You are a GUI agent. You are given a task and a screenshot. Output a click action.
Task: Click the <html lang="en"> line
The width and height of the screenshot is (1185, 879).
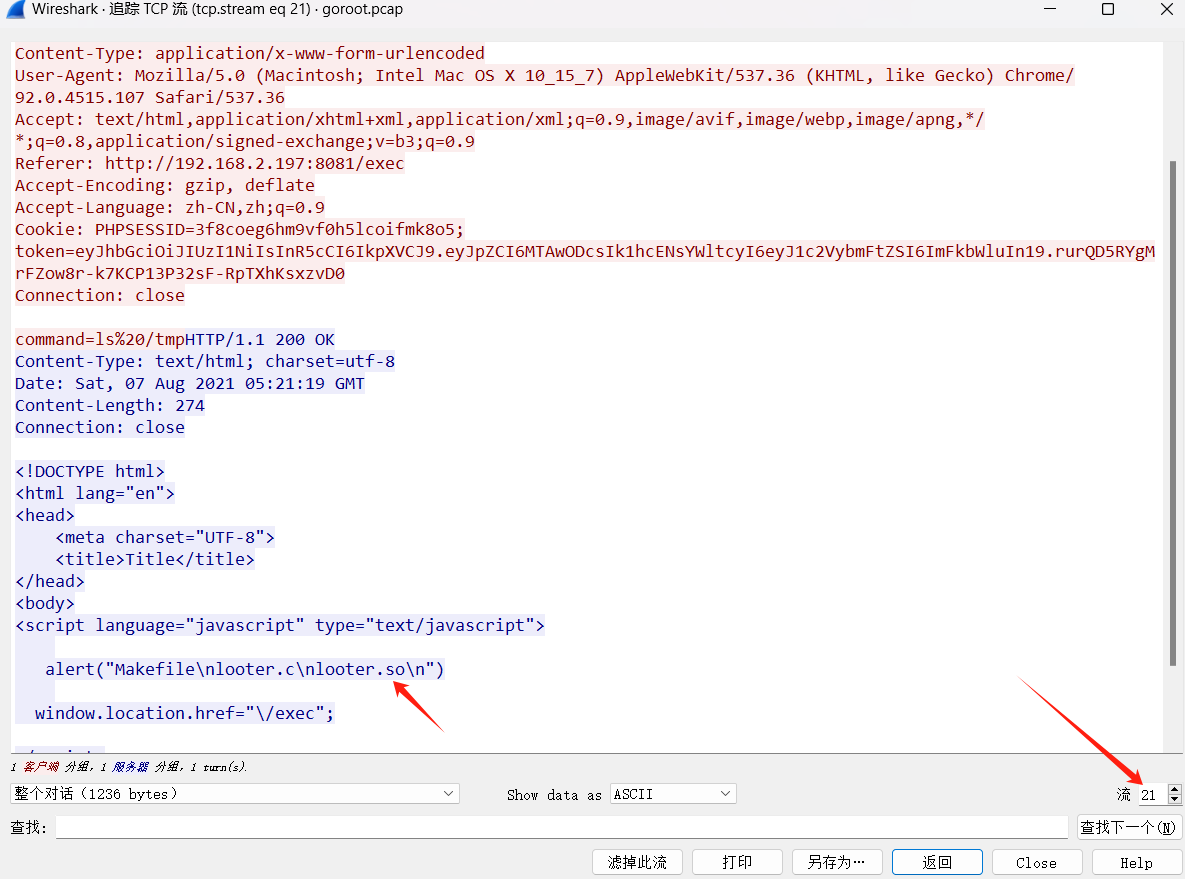point(94,494)
